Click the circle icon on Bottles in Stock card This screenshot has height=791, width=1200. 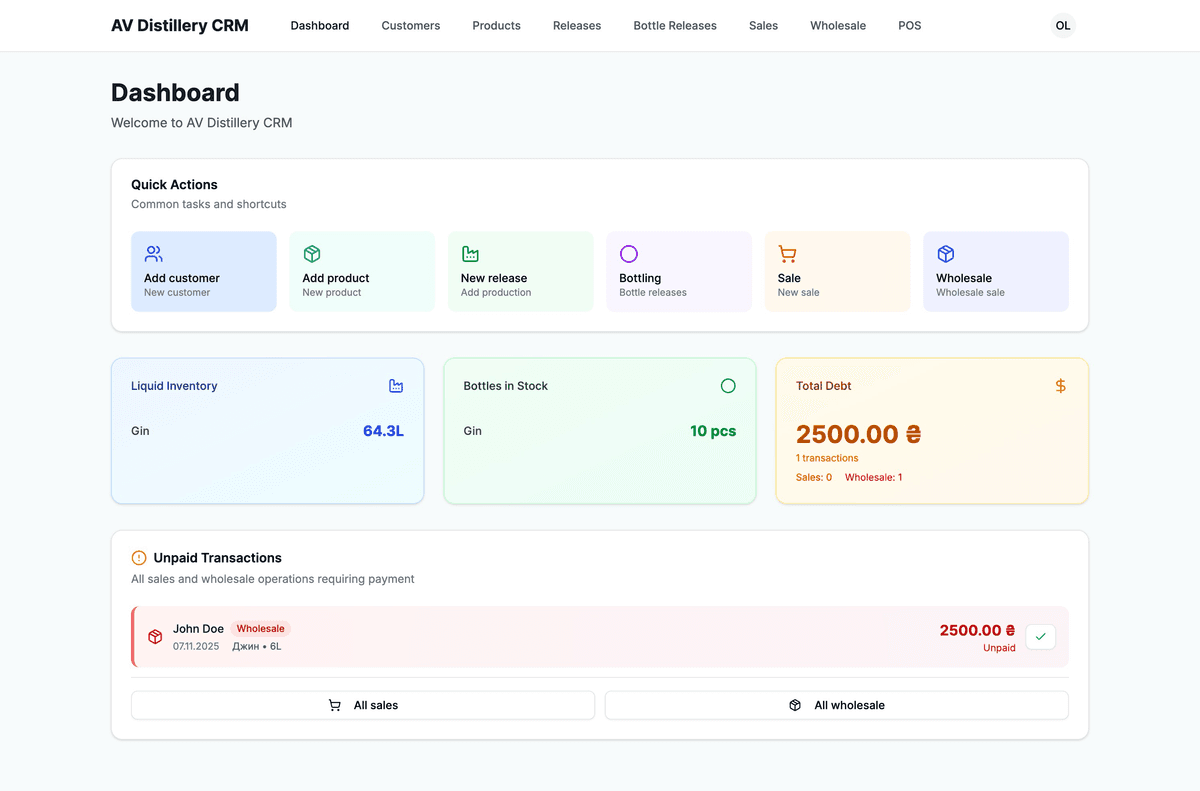pos(728,385)
